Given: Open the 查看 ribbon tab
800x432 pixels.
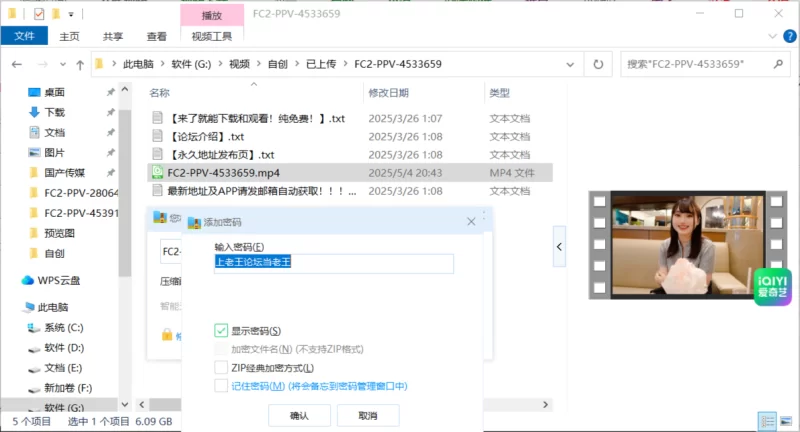Looking at the screenshot, I should 157,37.
